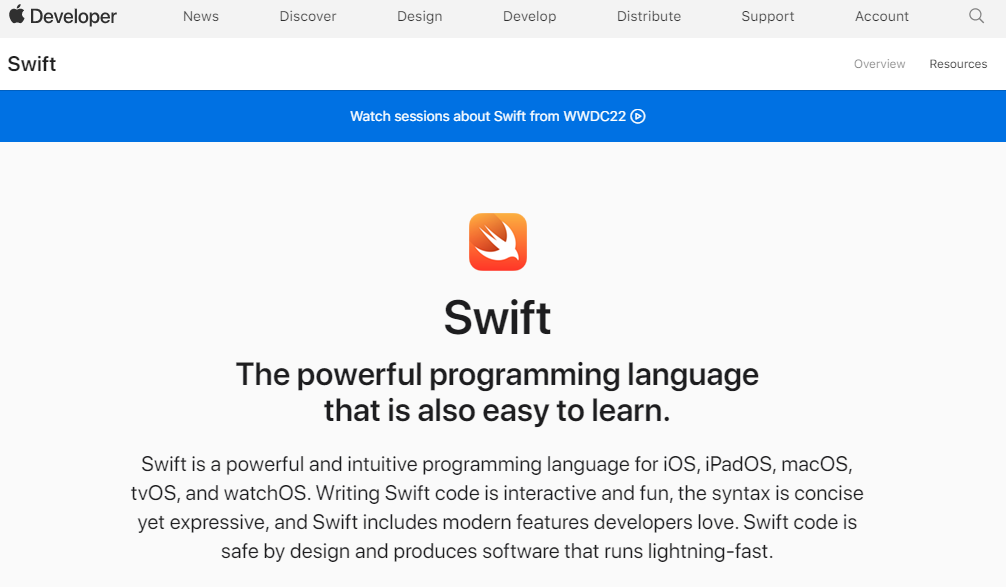Open the News menu item
The height and width of the screenshot is (587, 1006).
201,16
